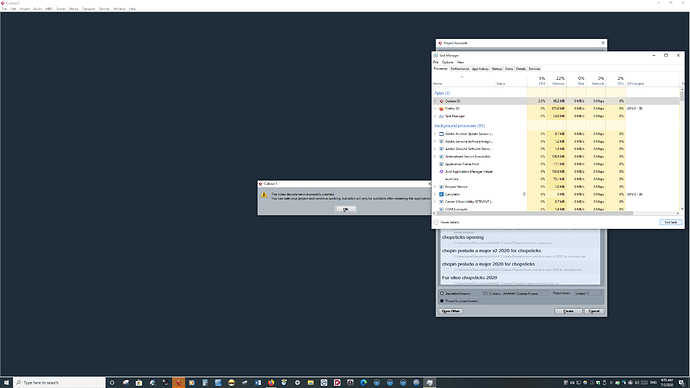Click the Calculator icon in background processes
This screenshot has width=690, height=388.
click(441, 194)
